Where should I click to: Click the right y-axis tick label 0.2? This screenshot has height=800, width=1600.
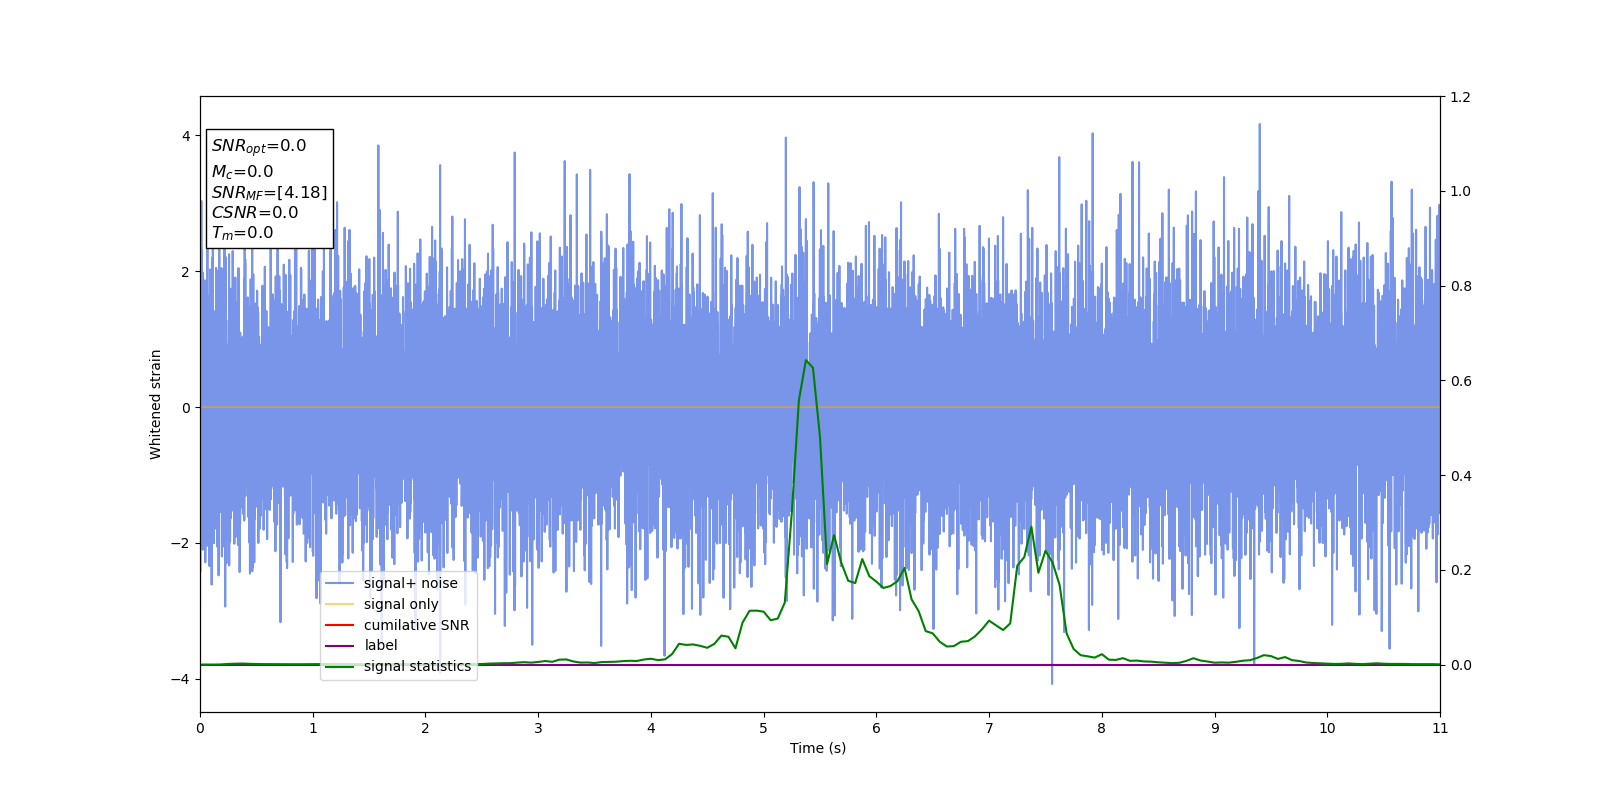click(x=1461, y=570)
